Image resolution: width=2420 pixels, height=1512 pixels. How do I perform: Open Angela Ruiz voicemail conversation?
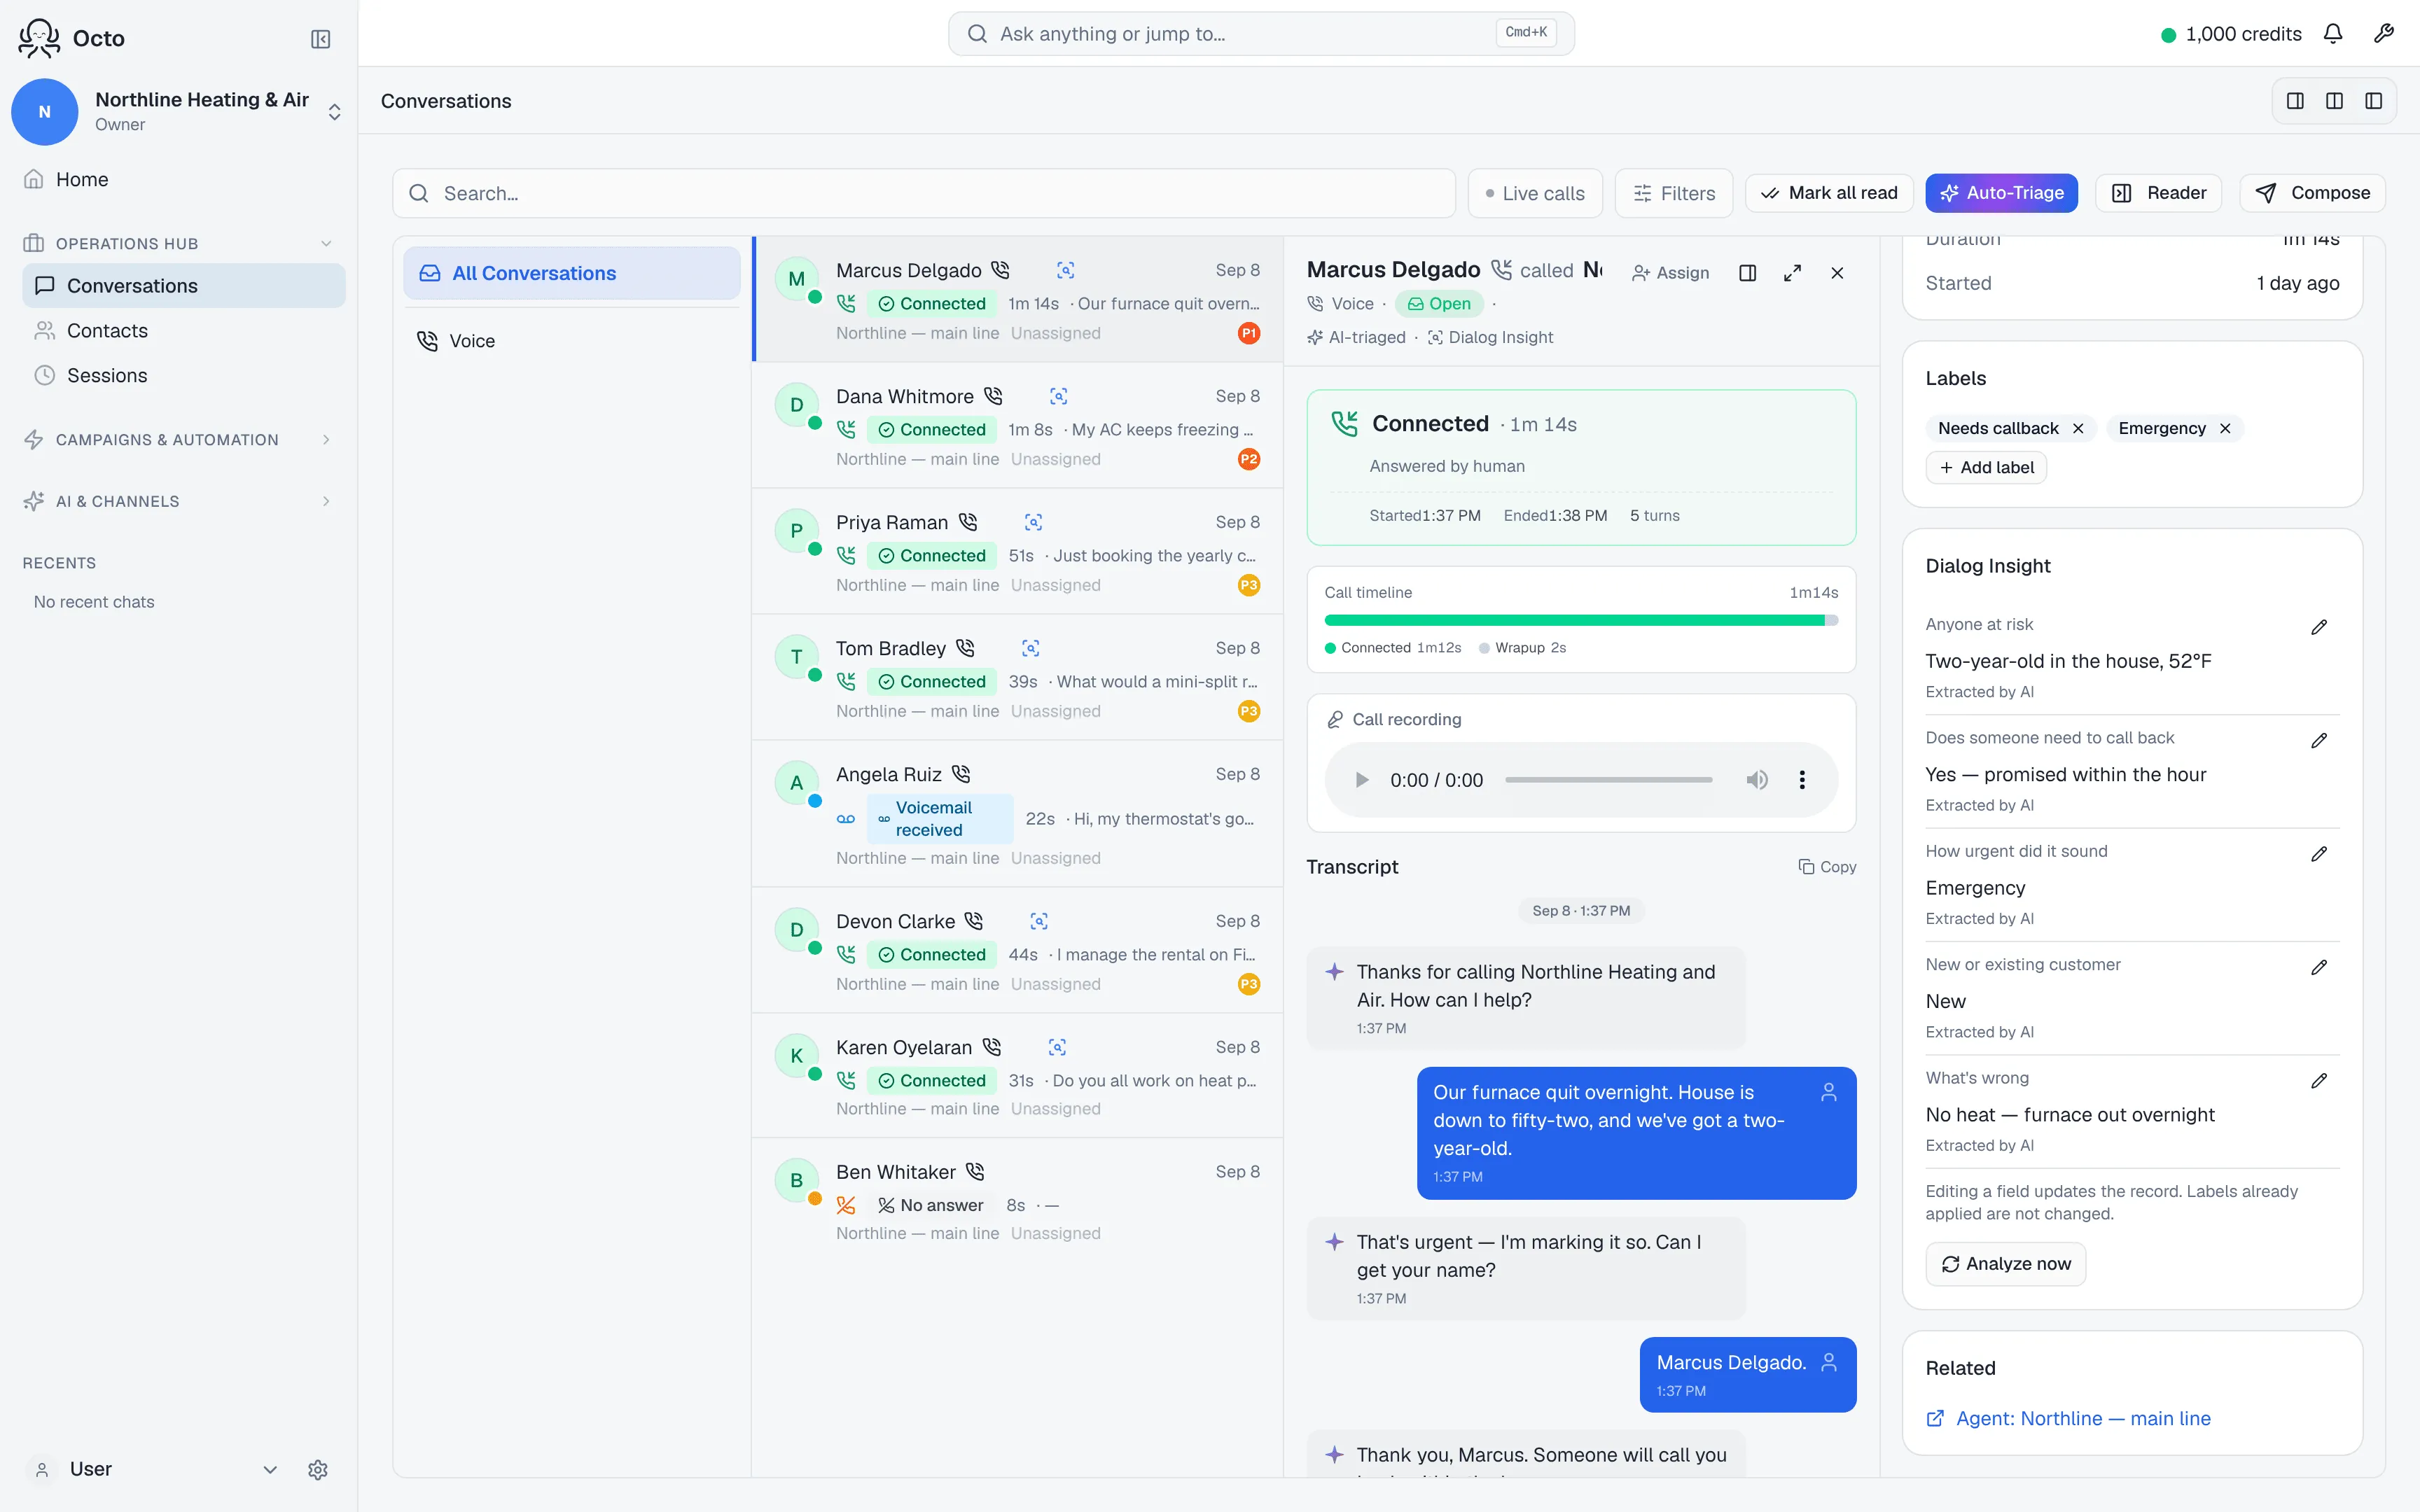1017,814
